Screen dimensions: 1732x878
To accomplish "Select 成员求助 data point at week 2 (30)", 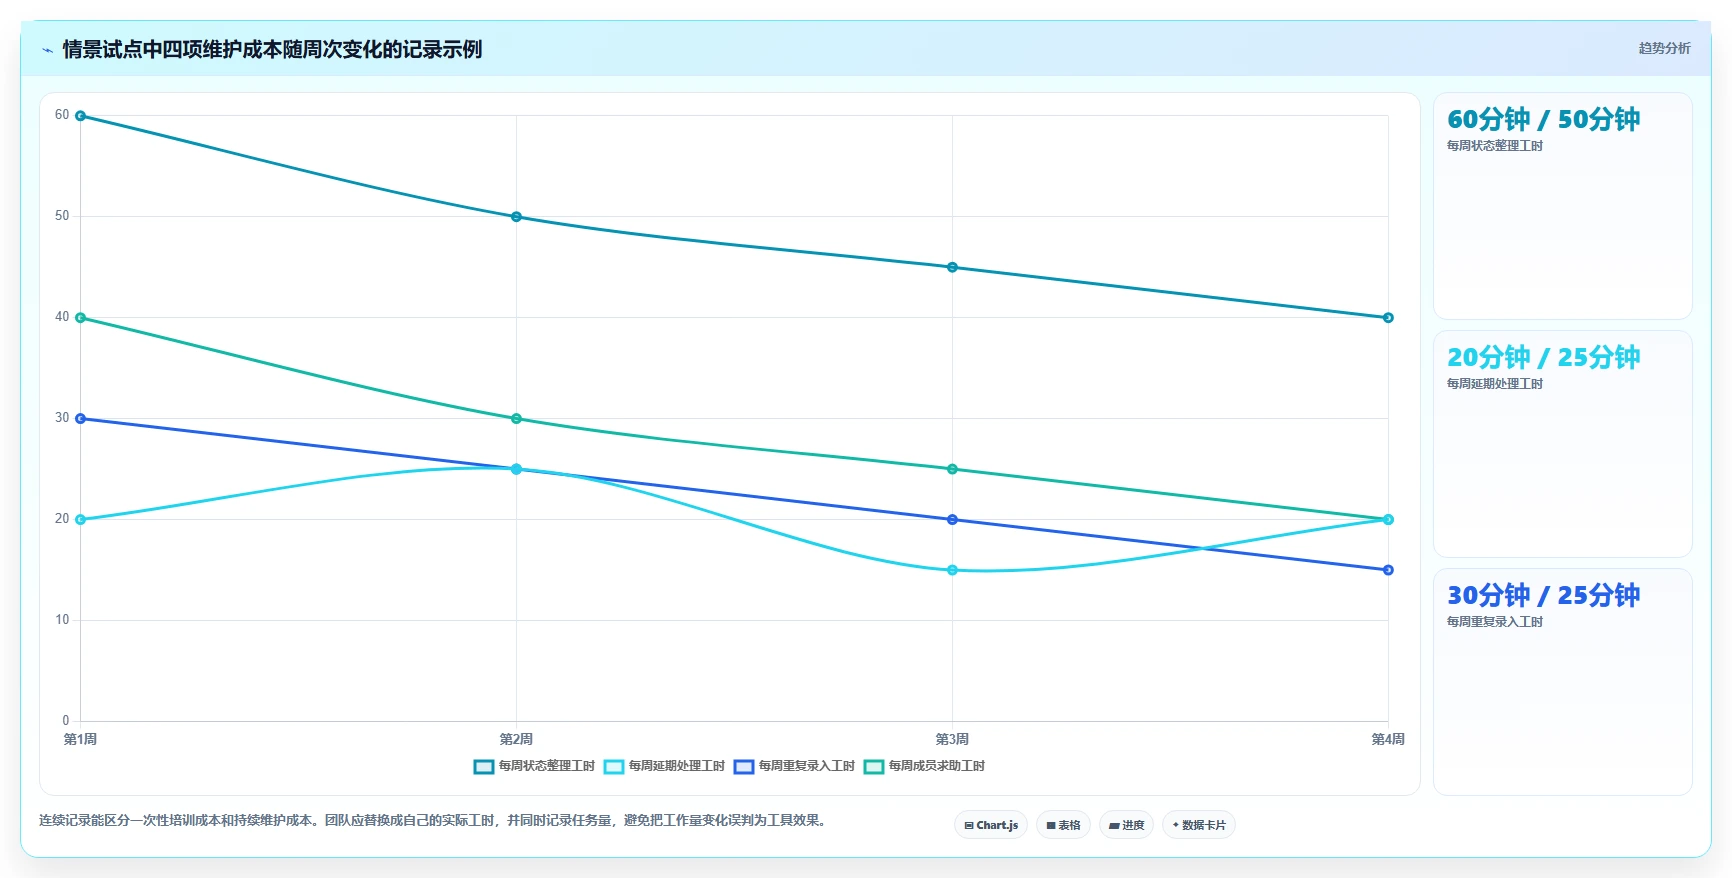I will [517, 419].
